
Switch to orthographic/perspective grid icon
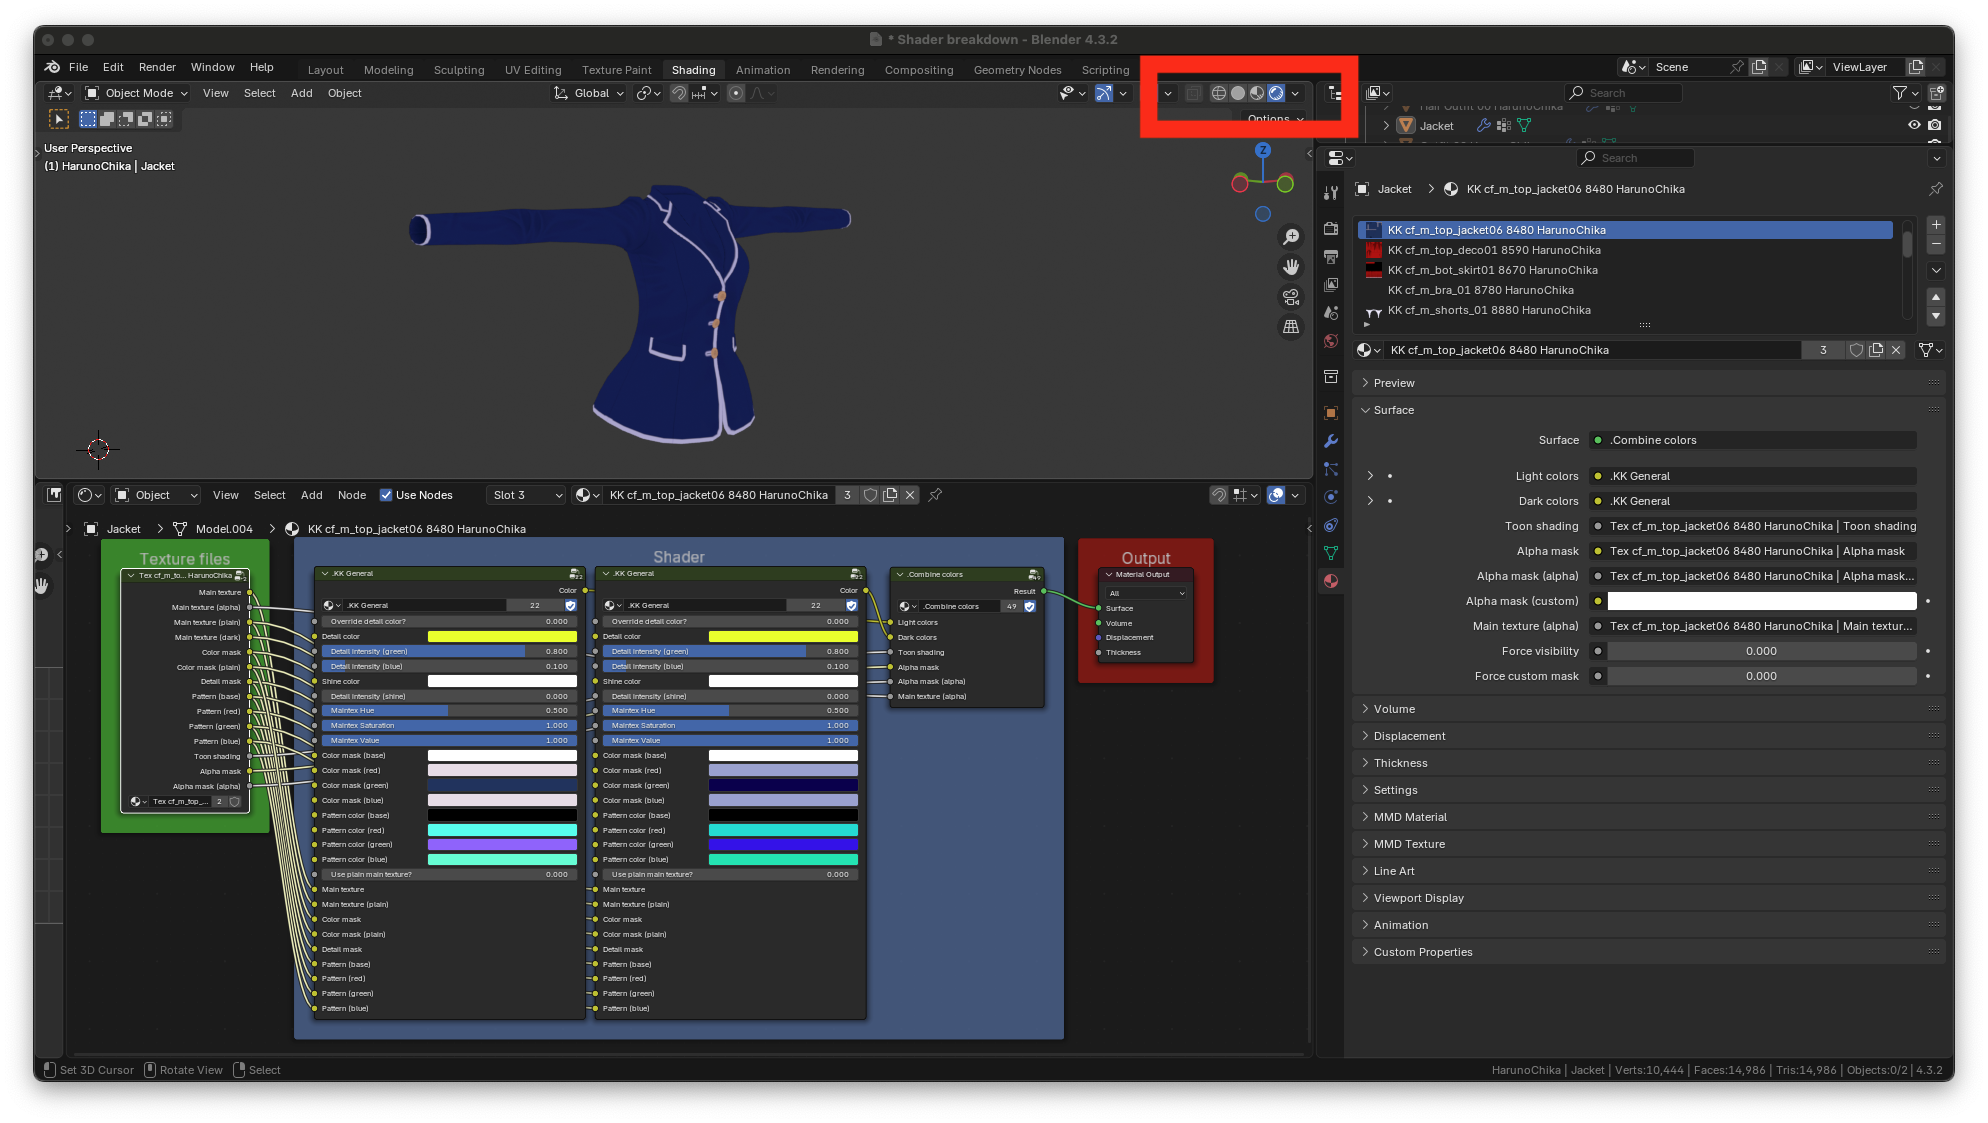click(x=1291, y=327)
